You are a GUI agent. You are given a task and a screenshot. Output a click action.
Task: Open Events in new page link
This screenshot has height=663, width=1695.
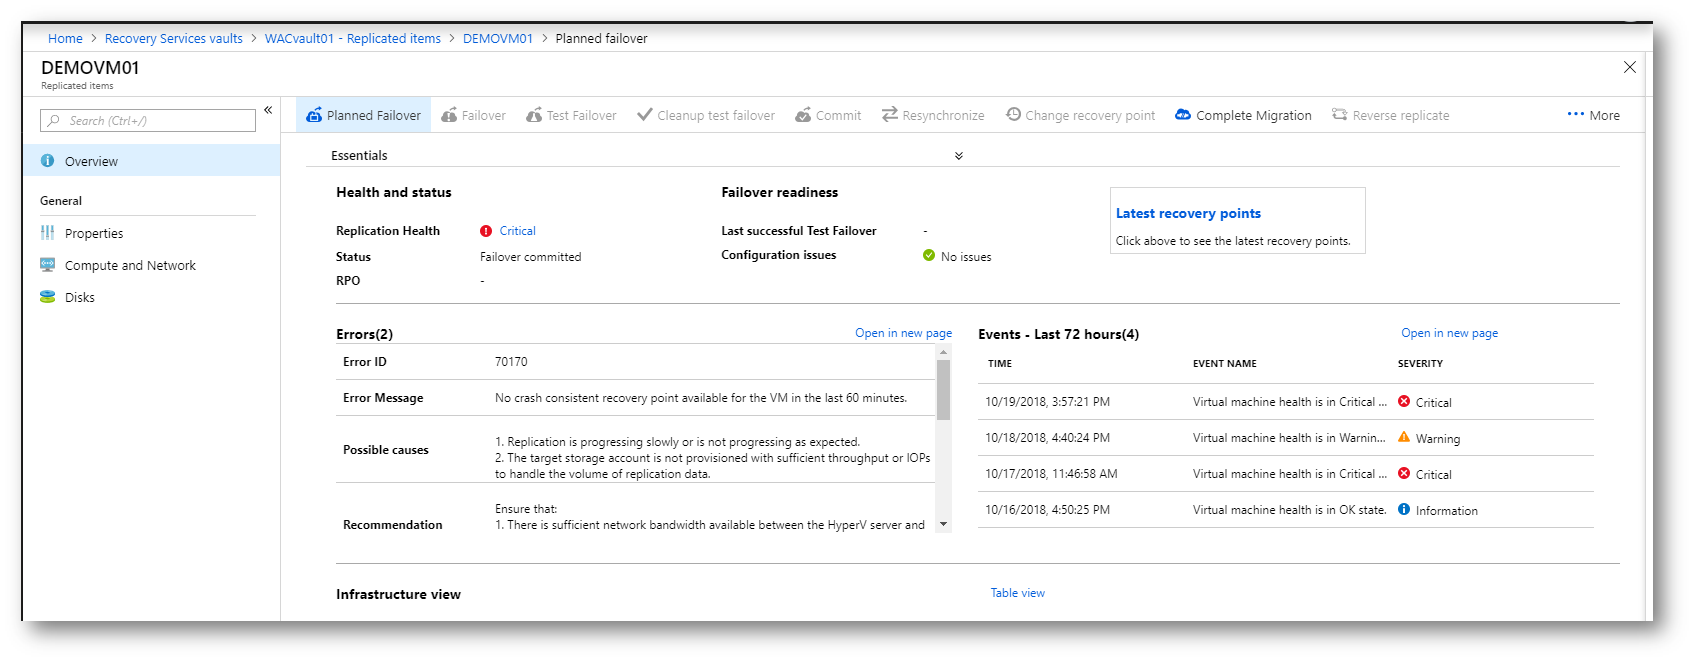[1449, 333]
